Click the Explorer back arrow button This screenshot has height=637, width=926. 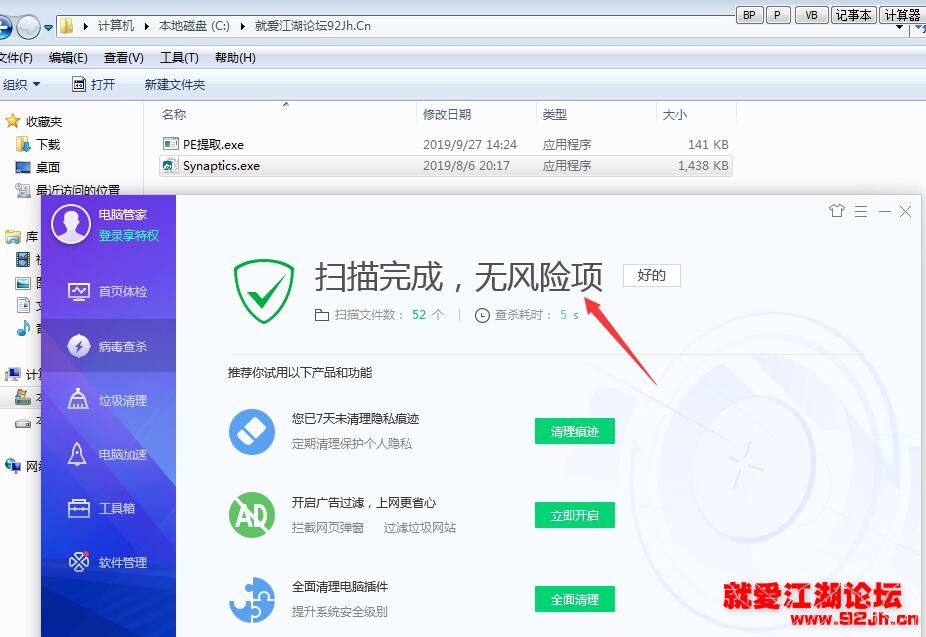tap(4, 27)
